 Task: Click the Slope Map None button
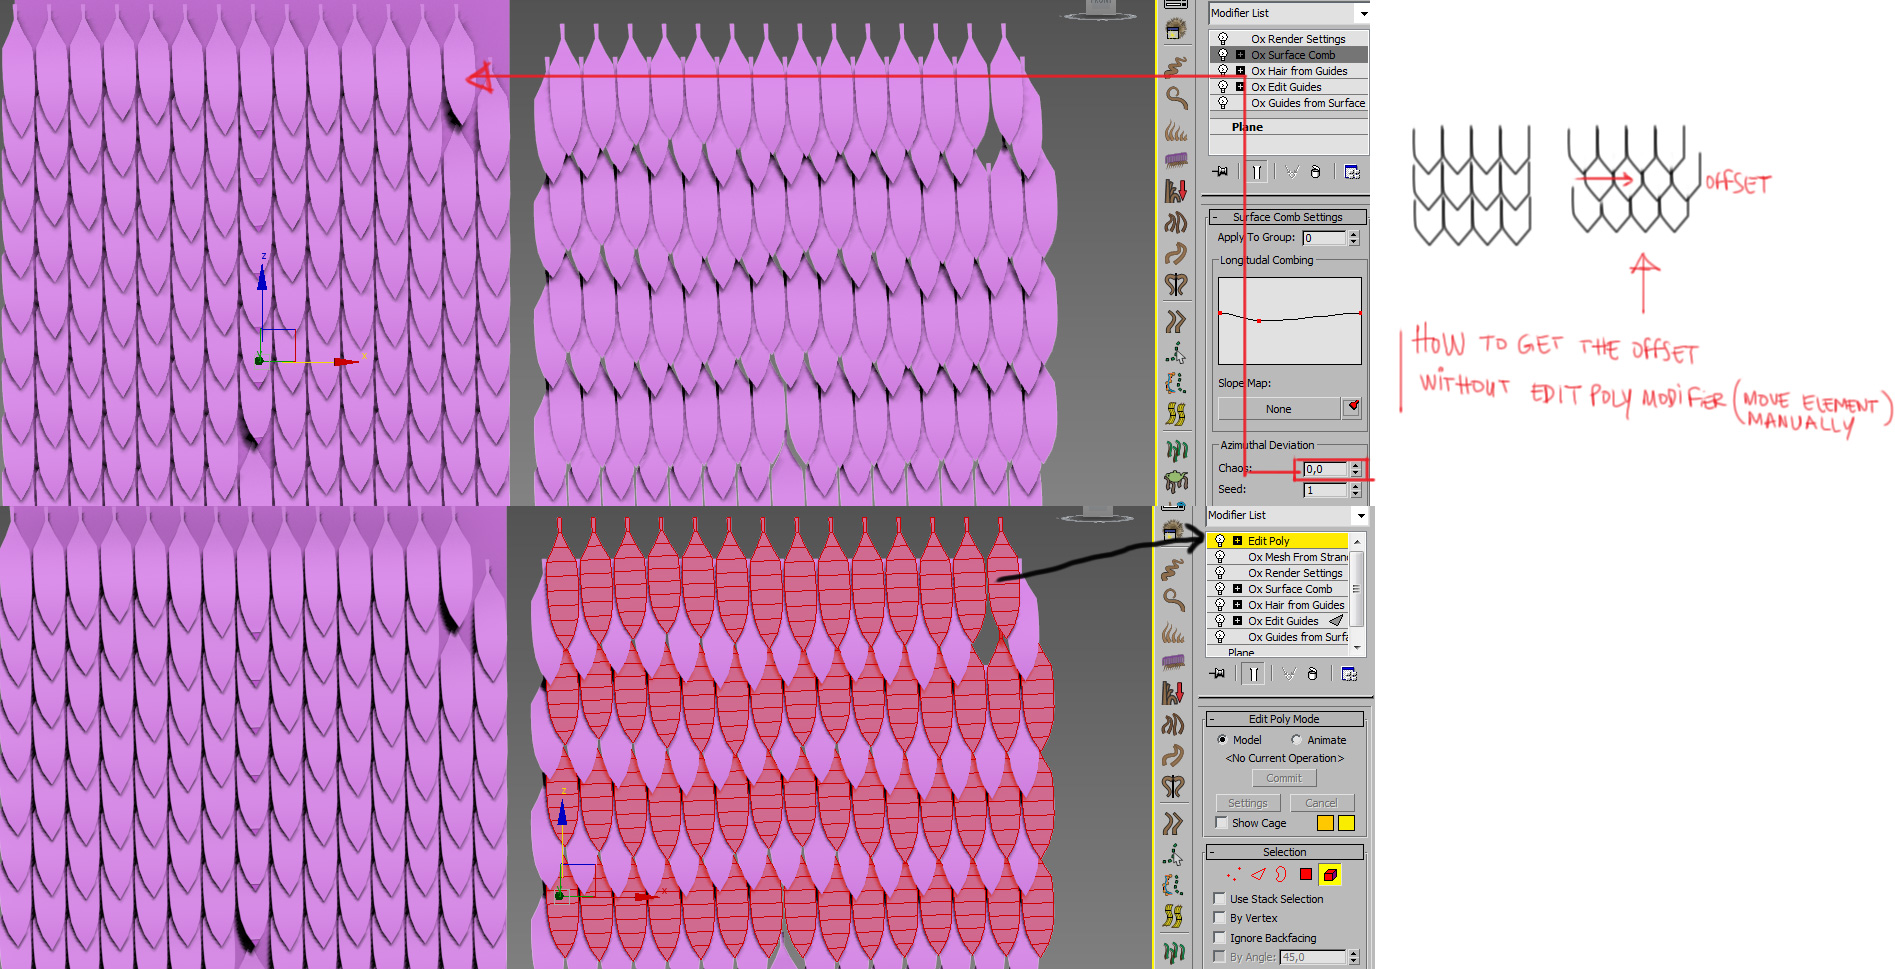(x=1278, y=409)
